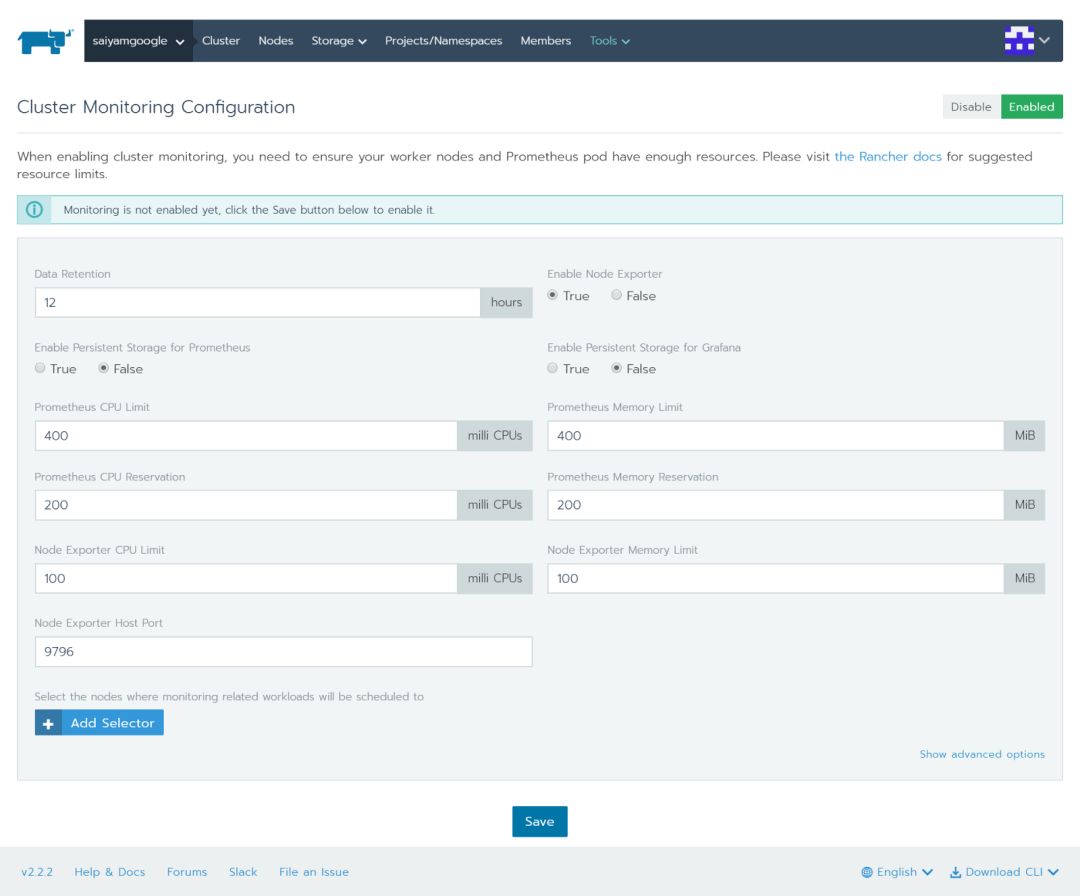Open the saiyamgoogle cluster dropdown
The height and width of the screenshot is (896, 1080).
pyautogui.click(x=138, y=41)
